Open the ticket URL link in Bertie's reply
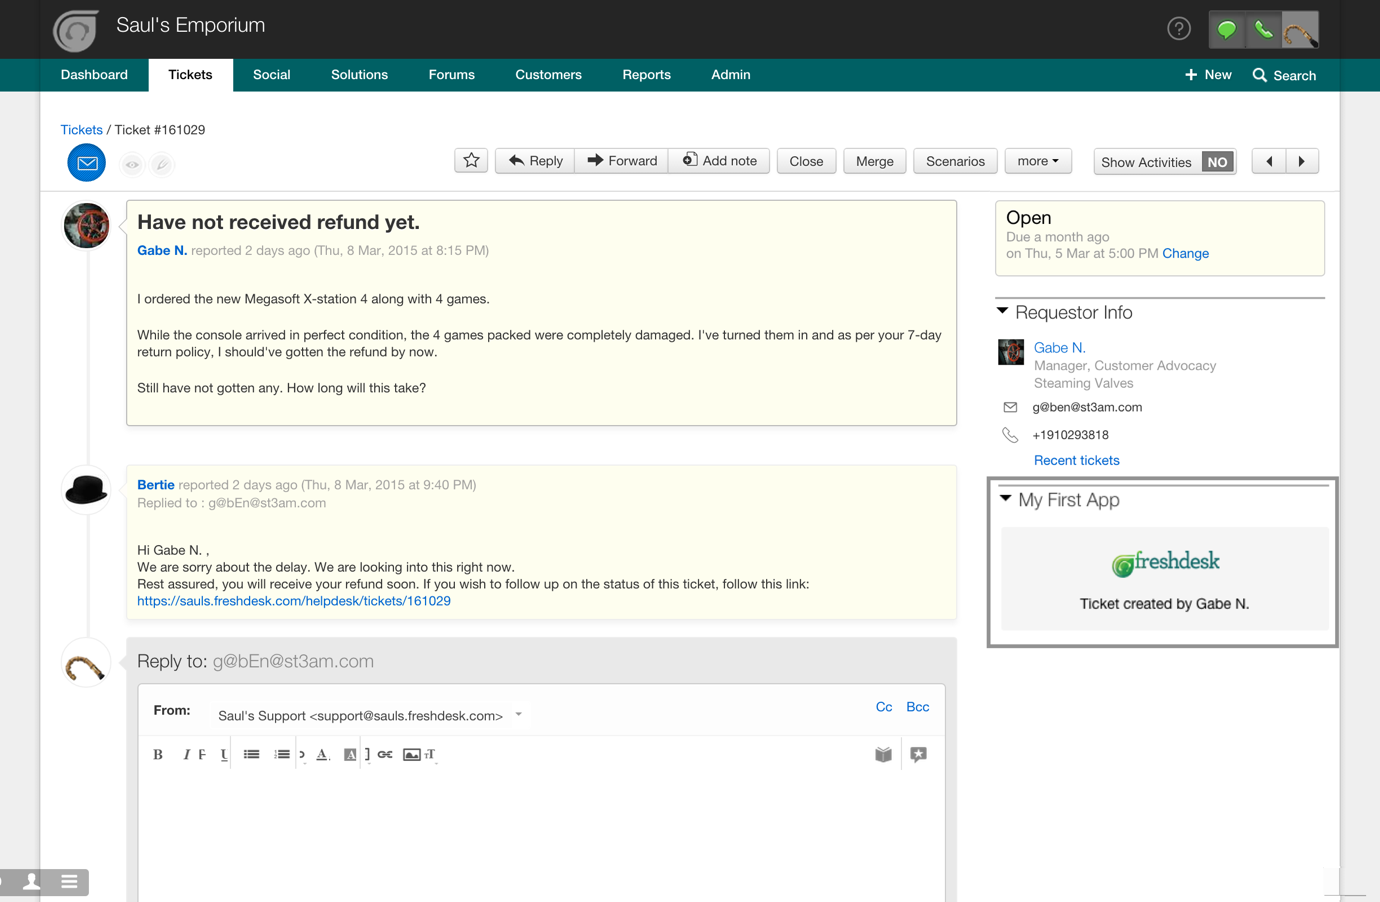 (294, 601)
